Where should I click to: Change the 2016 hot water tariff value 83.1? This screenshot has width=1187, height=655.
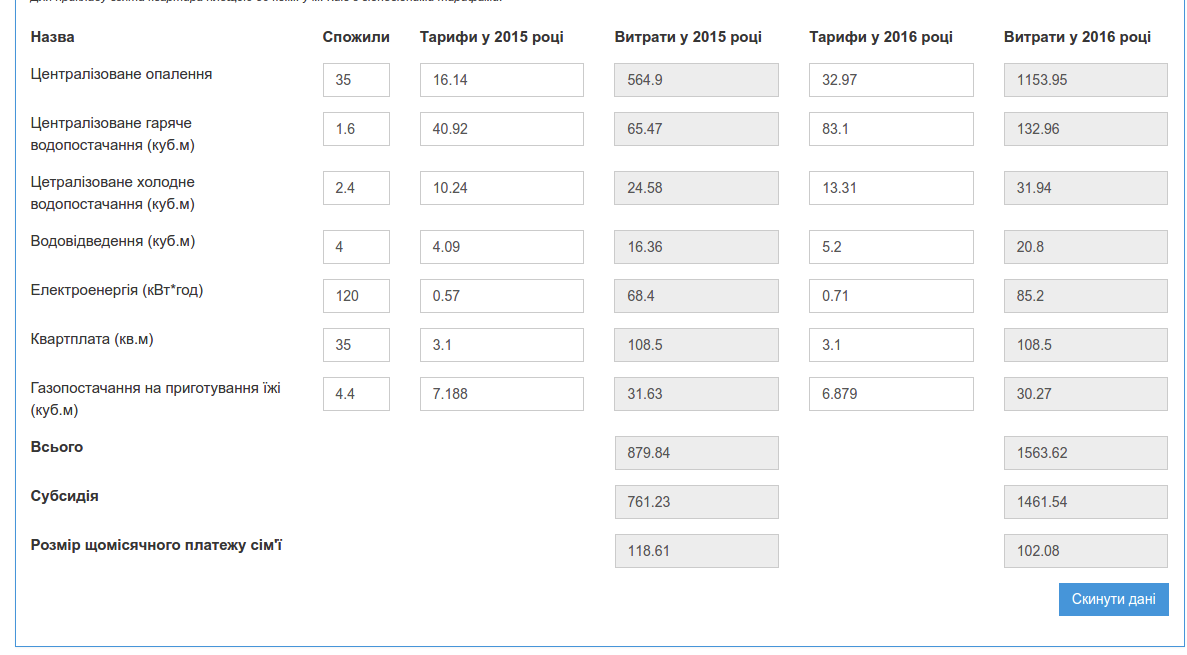pos(890,129)
